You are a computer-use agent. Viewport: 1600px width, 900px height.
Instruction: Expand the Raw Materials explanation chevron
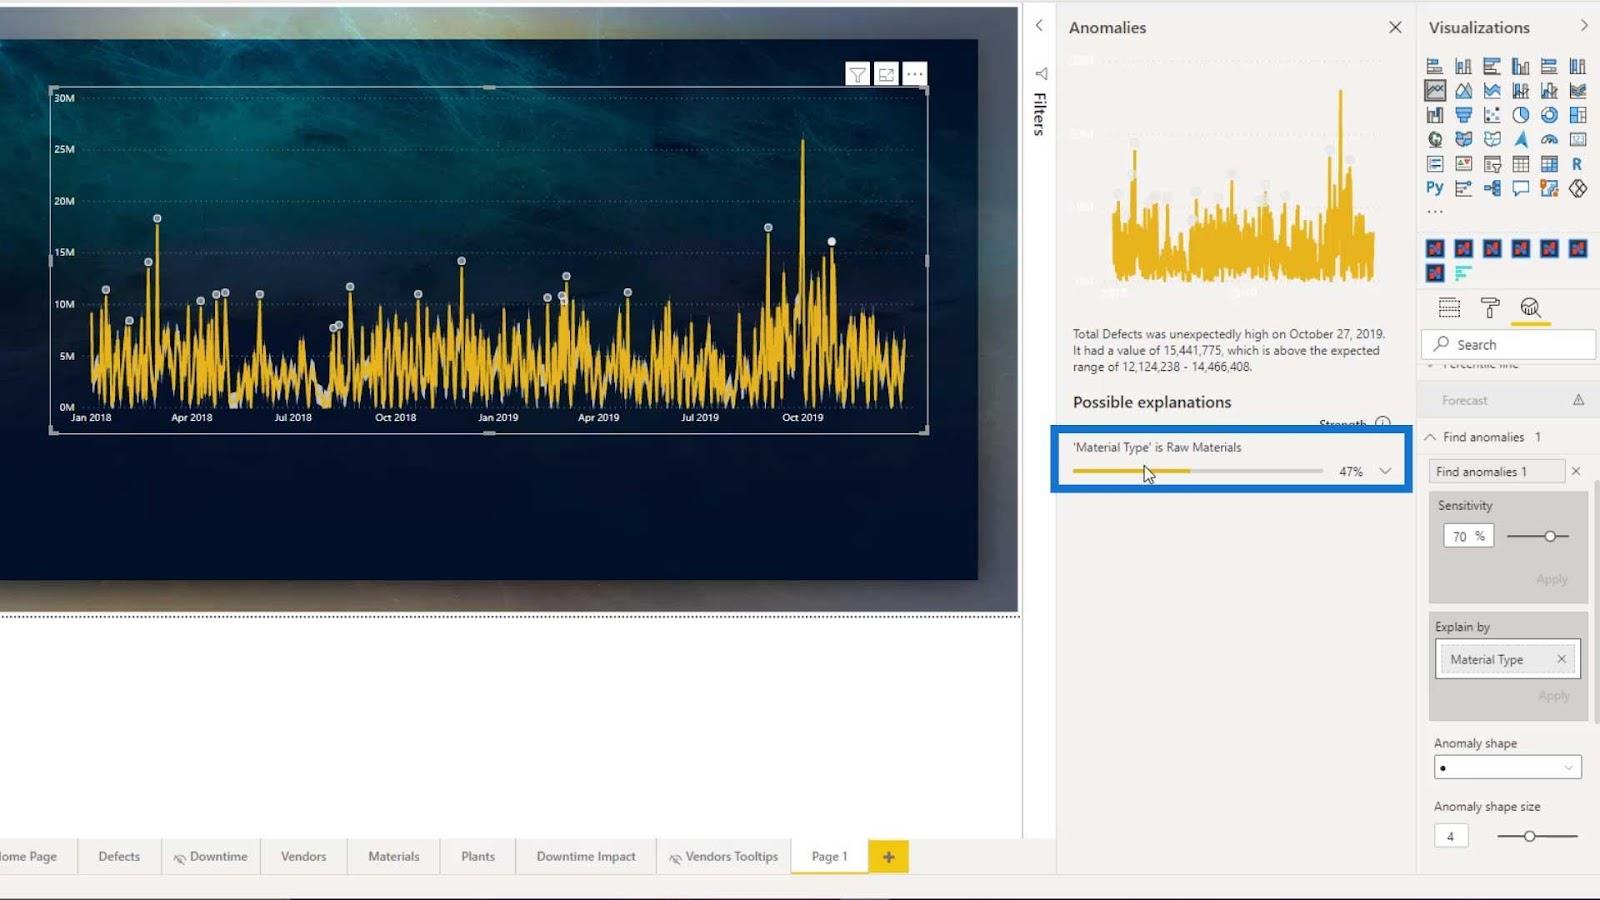pos(1385,471)
